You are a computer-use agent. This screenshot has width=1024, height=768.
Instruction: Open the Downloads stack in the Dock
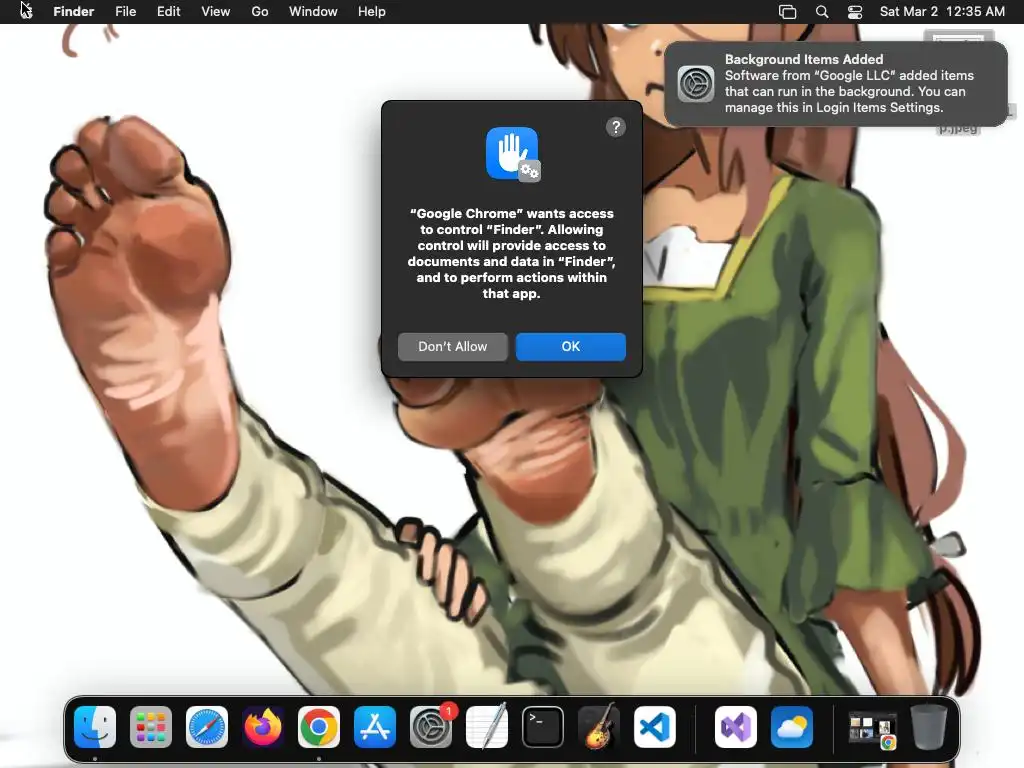(872, 728)
